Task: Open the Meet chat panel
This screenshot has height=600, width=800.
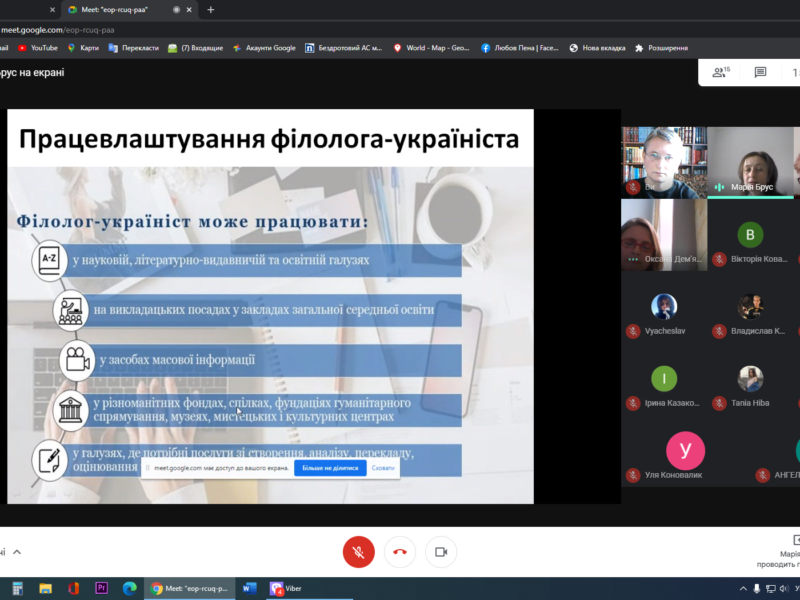Action: pos(760,72)
